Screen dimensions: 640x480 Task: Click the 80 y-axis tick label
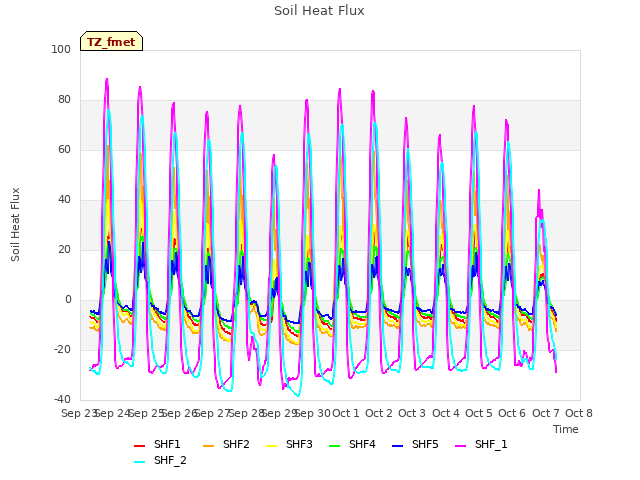(x=64, y=100)
